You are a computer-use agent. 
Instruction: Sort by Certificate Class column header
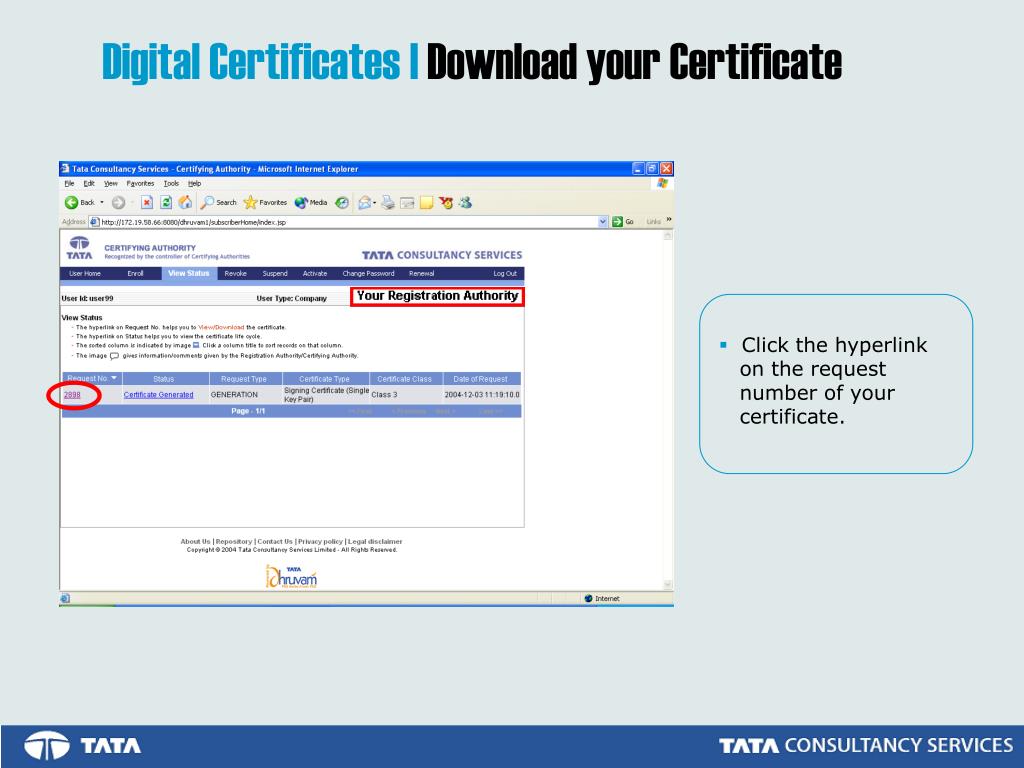(x=406, y=378)
